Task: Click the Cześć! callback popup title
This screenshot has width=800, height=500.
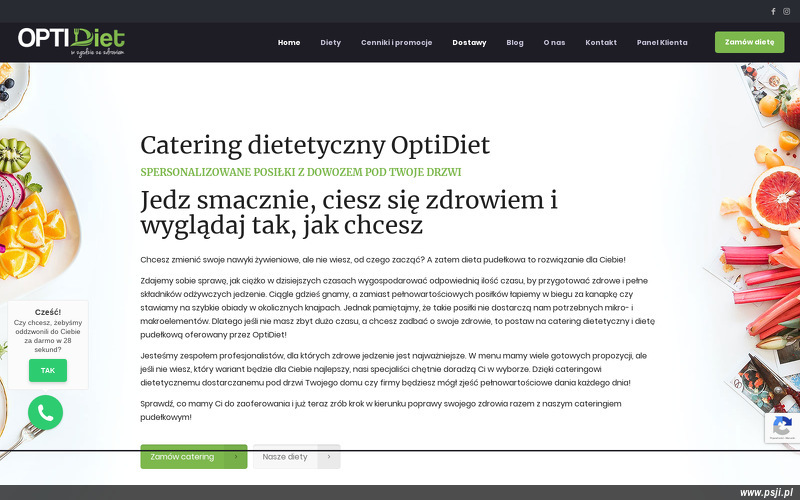Action: coord(48,312)
